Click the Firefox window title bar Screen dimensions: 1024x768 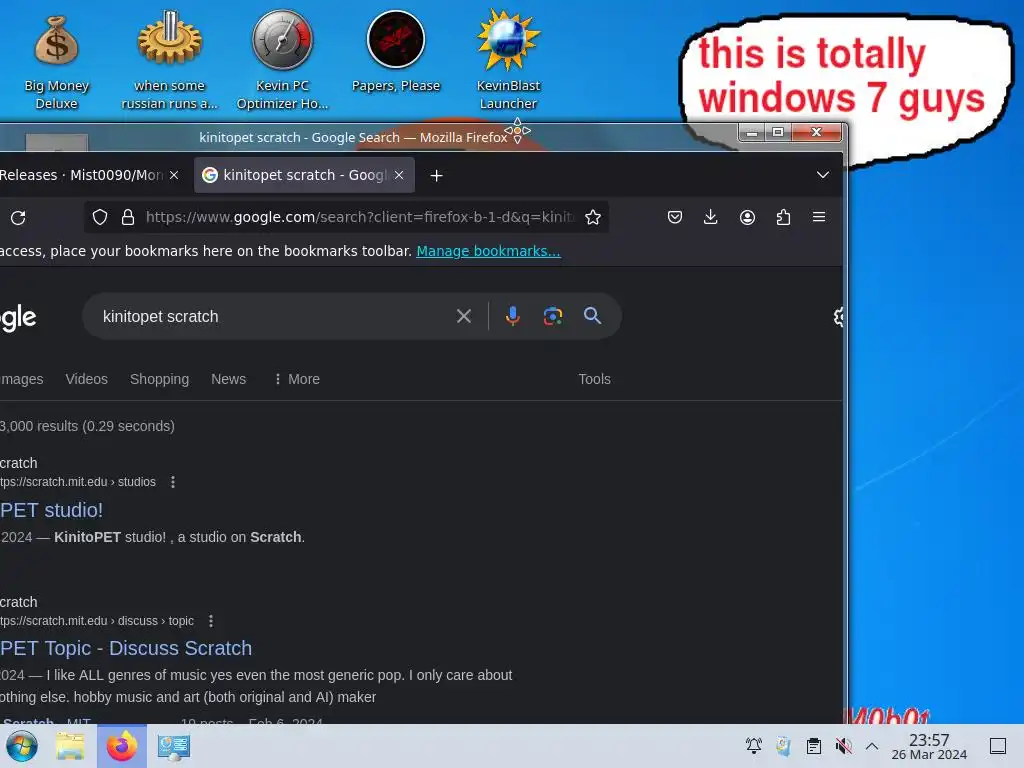353,137
